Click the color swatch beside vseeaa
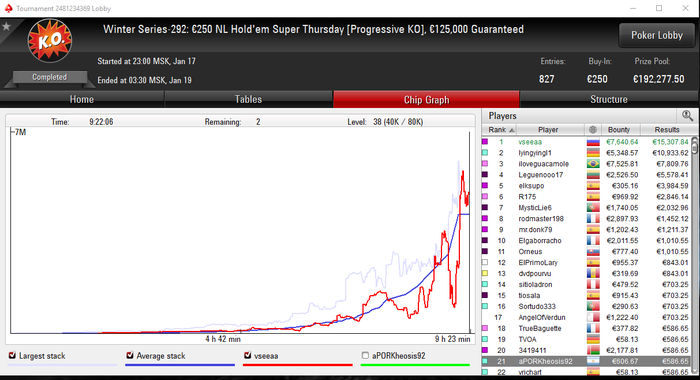The width and height of the screenshot is (700, 380). pyautogui.click(x=485, y=142)
